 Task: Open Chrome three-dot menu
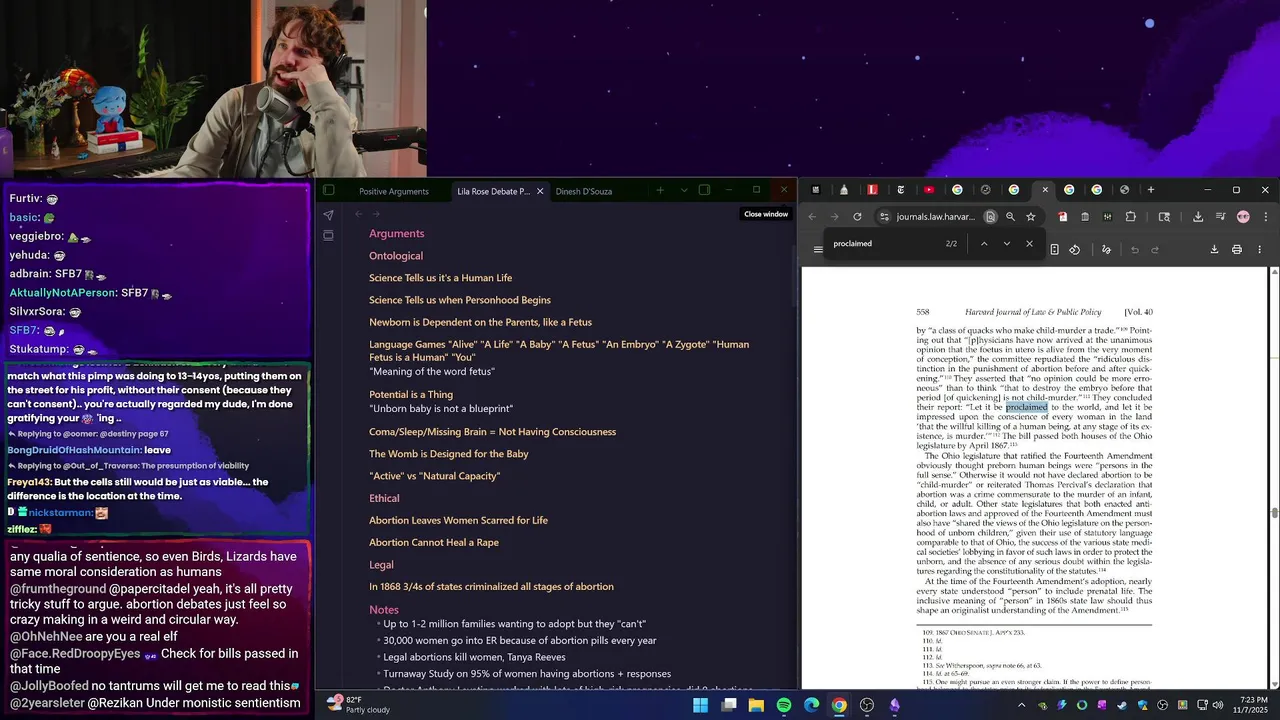[1266, 216]
